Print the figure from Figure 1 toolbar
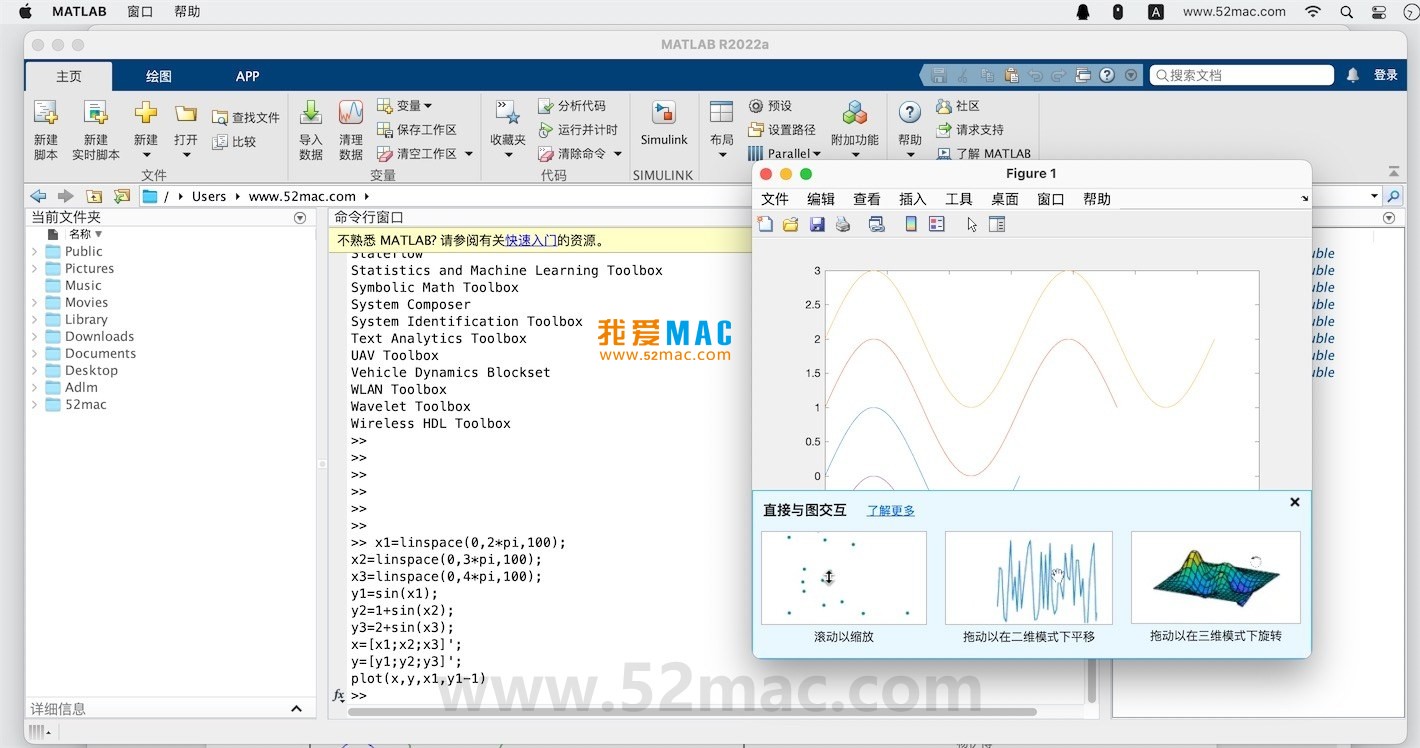Image resolution: width=1420 pixels, height=748 pixels. 843,224
